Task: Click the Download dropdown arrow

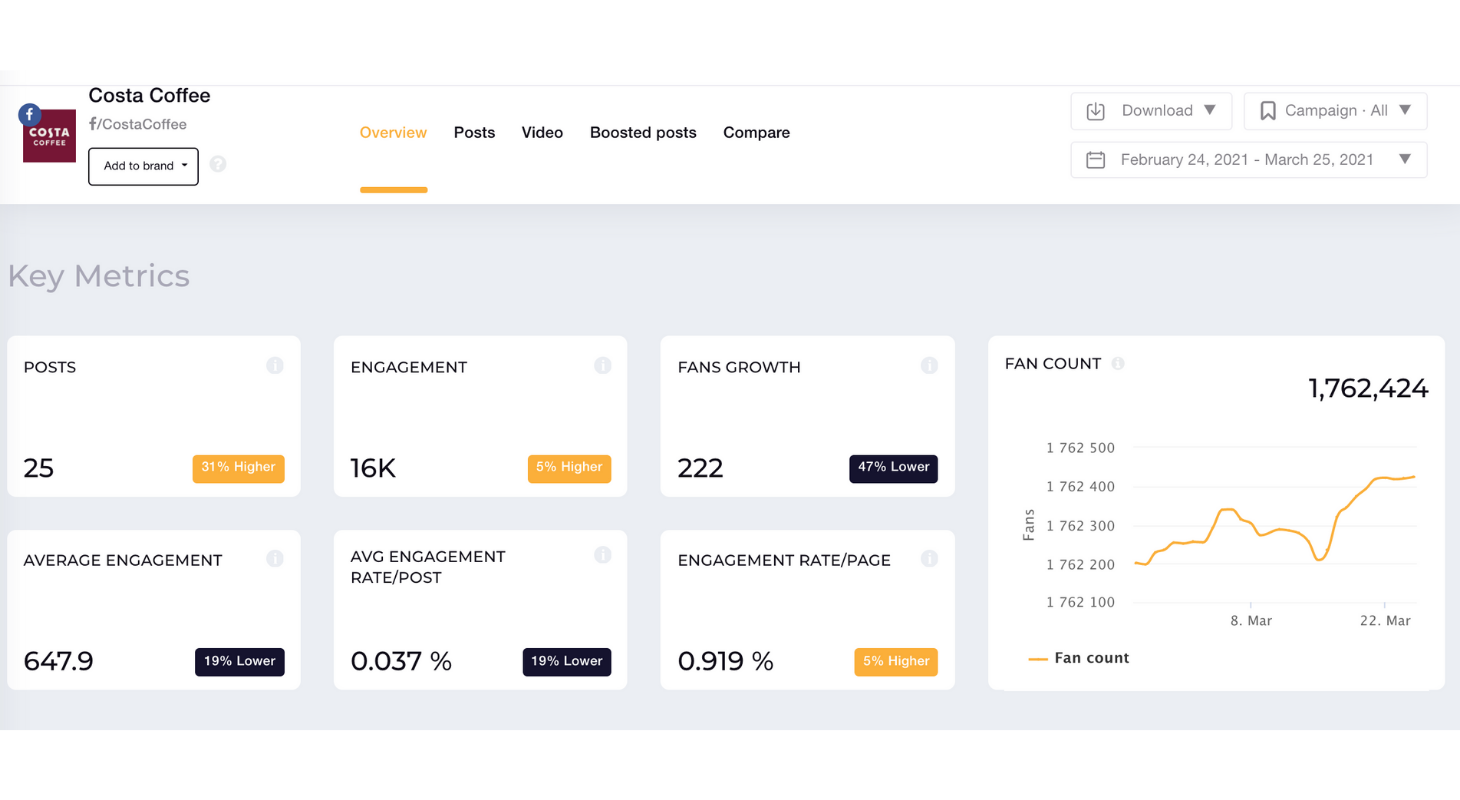Action: click(x=1210, y=110)
